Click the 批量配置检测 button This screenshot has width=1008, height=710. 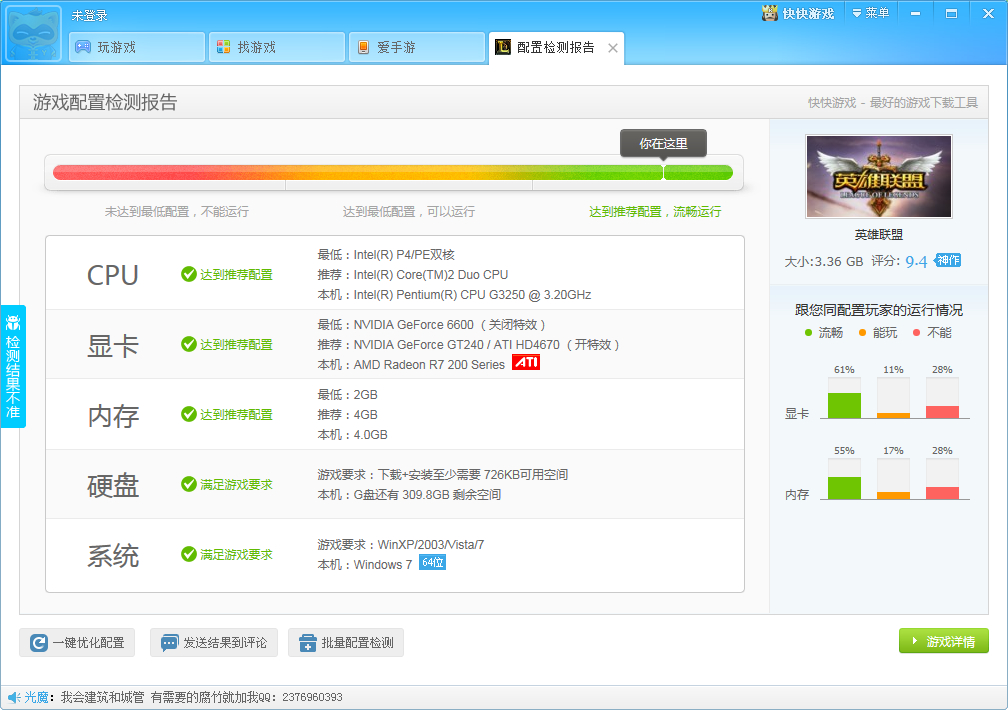346,642
